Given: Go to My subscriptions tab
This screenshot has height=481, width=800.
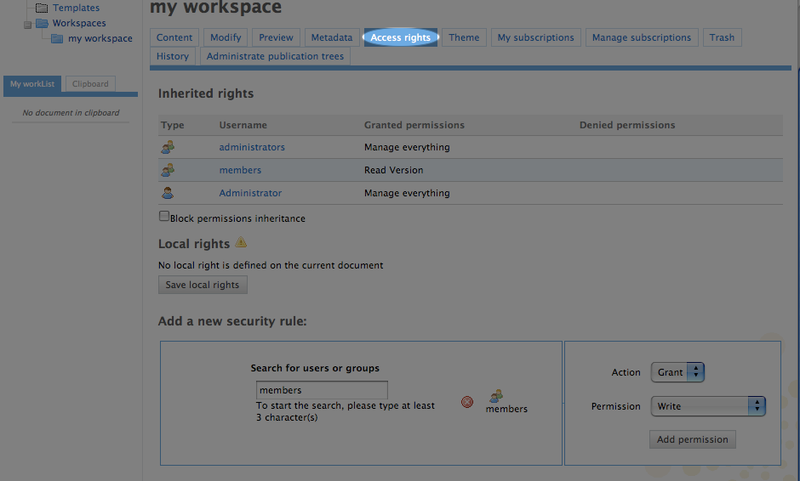Looking at the screenshot, I should coord(536,37).
